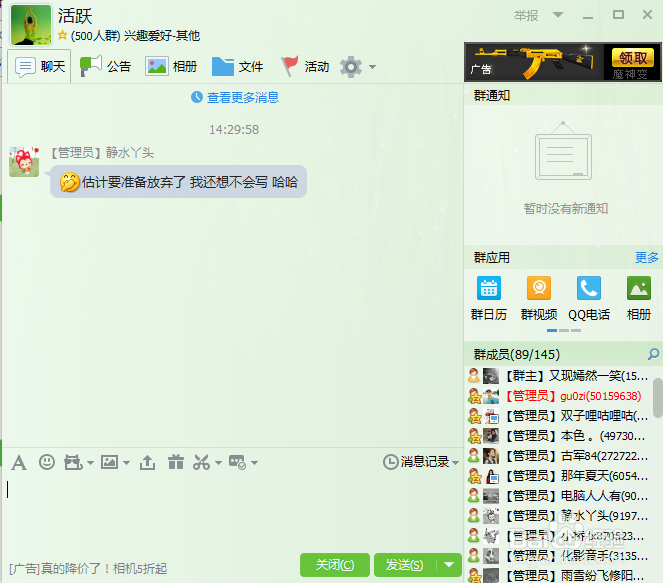Click 静水丫头 avatar in chat
Image resolution: width=663 pixels, height=583 pixels.
pyautogui.click(x=24, y=161)
